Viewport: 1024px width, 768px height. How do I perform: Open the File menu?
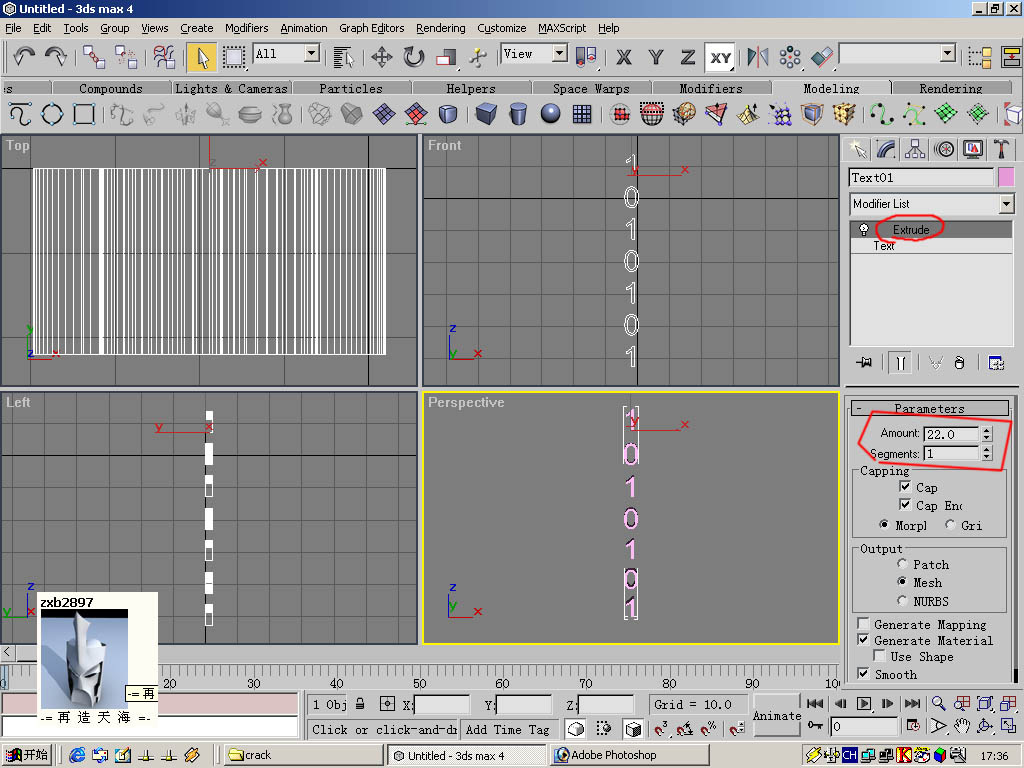(13, 28)
